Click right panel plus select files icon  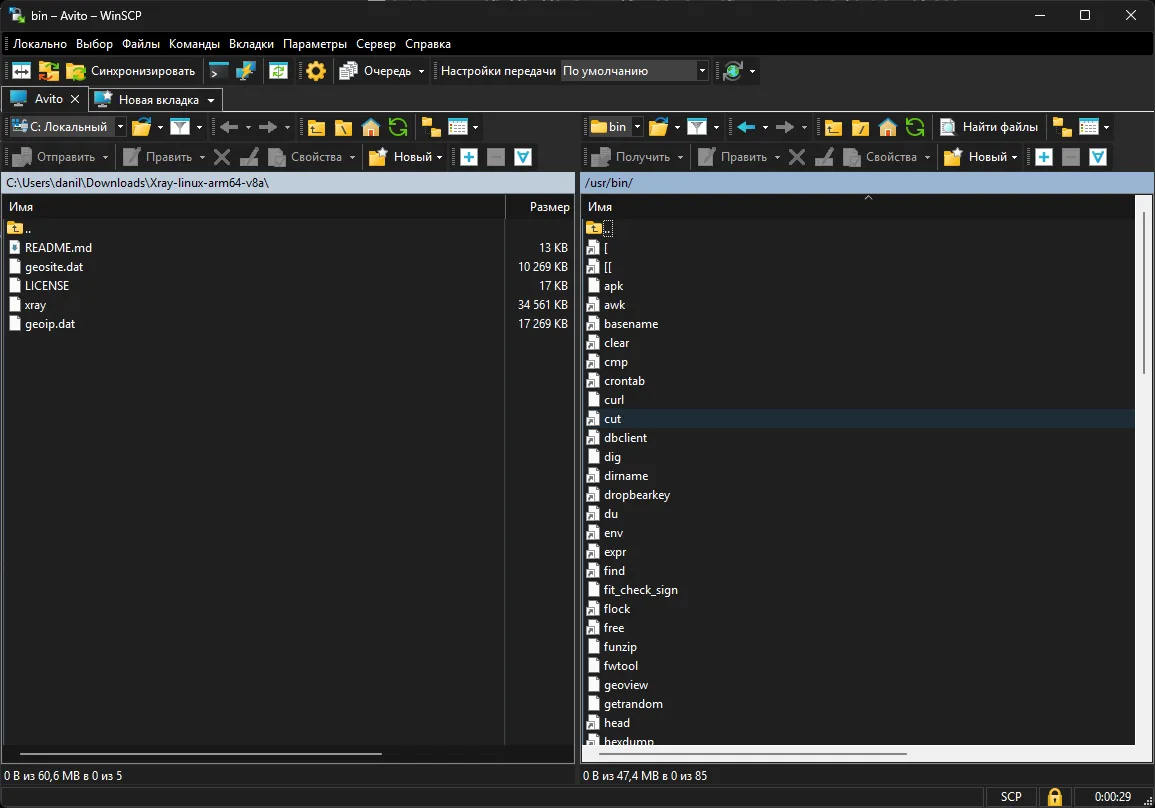click(x=1044, y=156)
